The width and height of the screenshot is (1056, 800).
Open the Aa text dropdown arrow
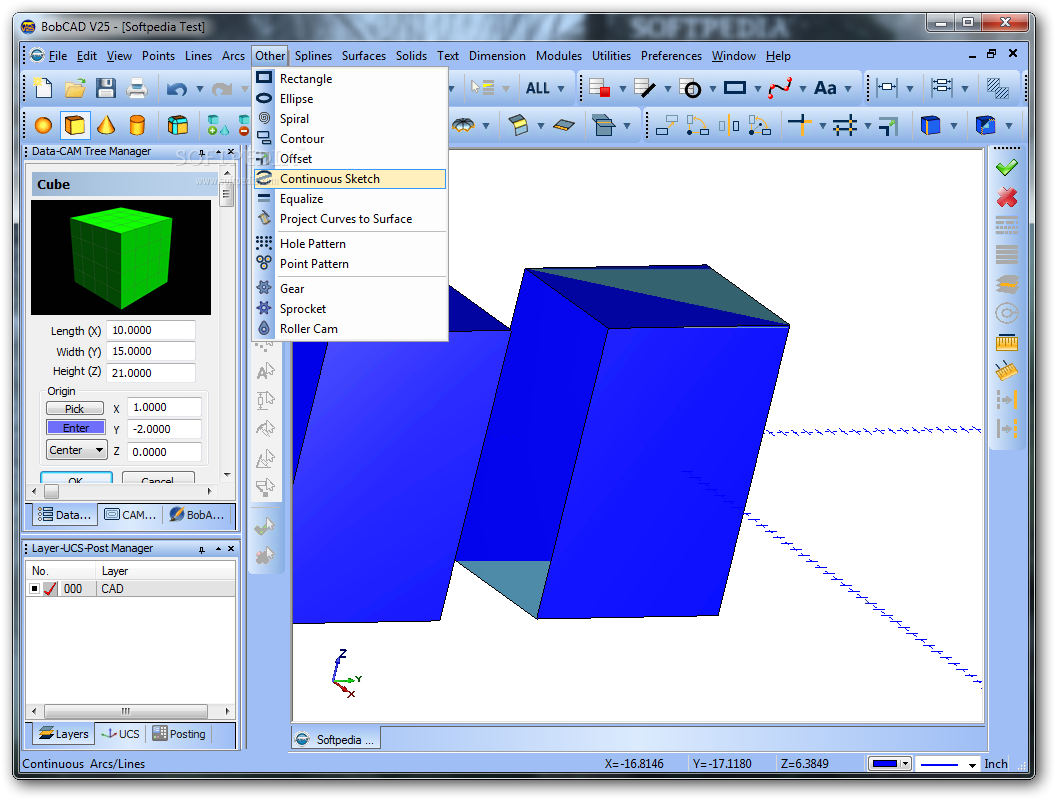click(x=848, y=89)
